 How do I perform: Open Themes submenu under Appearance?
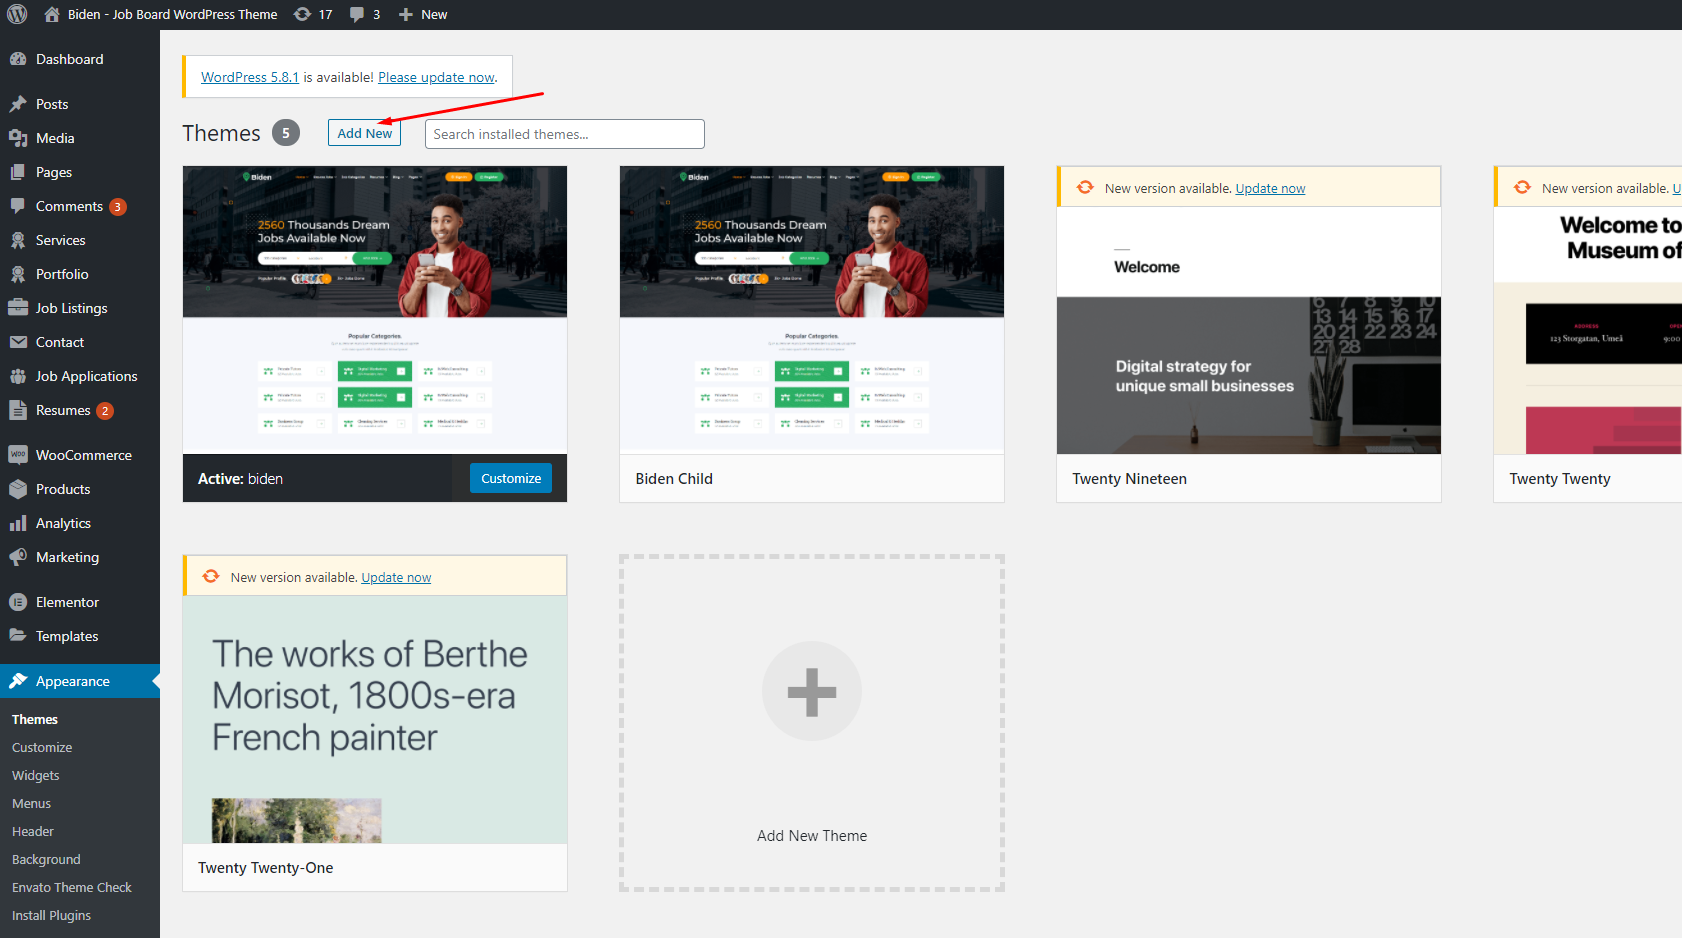tap(35, 719)
